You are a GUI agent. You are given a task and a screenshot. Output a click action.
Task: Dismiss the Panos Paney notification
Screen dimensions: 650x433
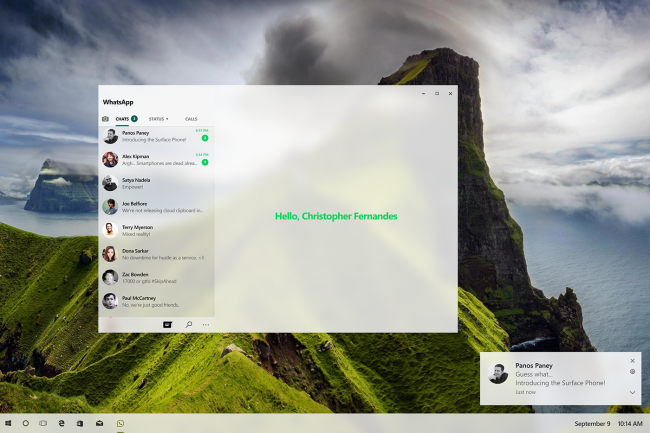click(x=632, y=361)
